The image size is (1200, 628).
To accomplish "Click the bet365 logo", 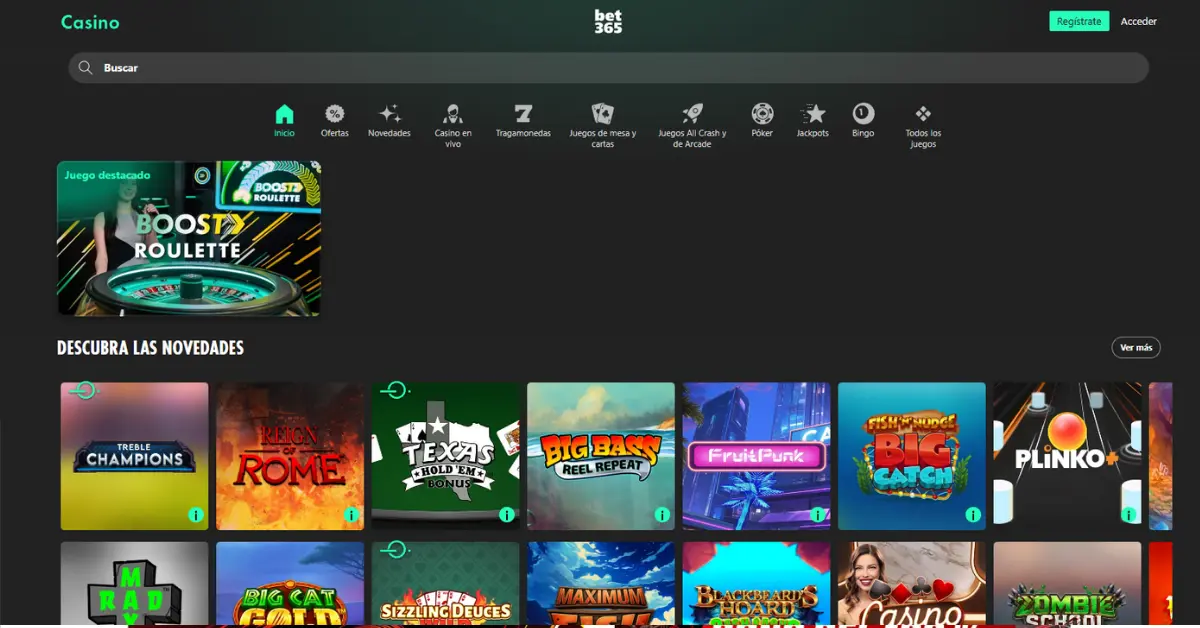I will [608, 22].
